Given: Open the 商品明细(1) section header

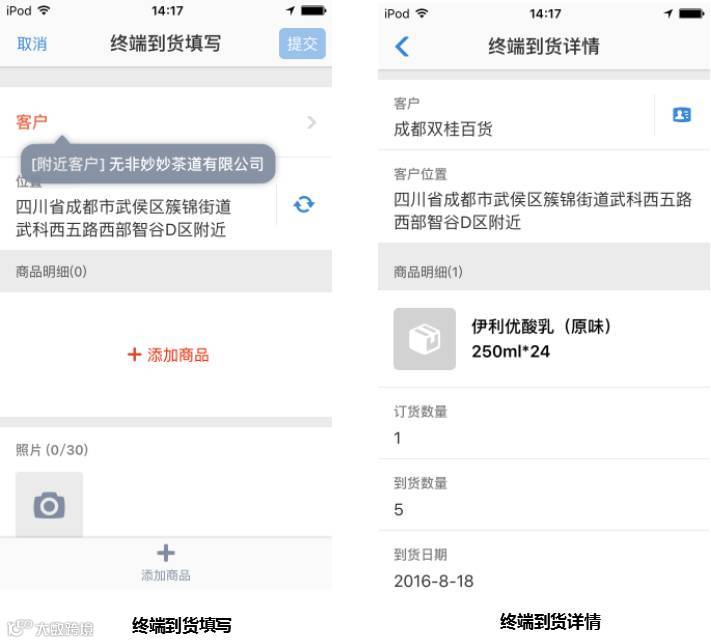Looking at the screenshot, I should 544,271.
